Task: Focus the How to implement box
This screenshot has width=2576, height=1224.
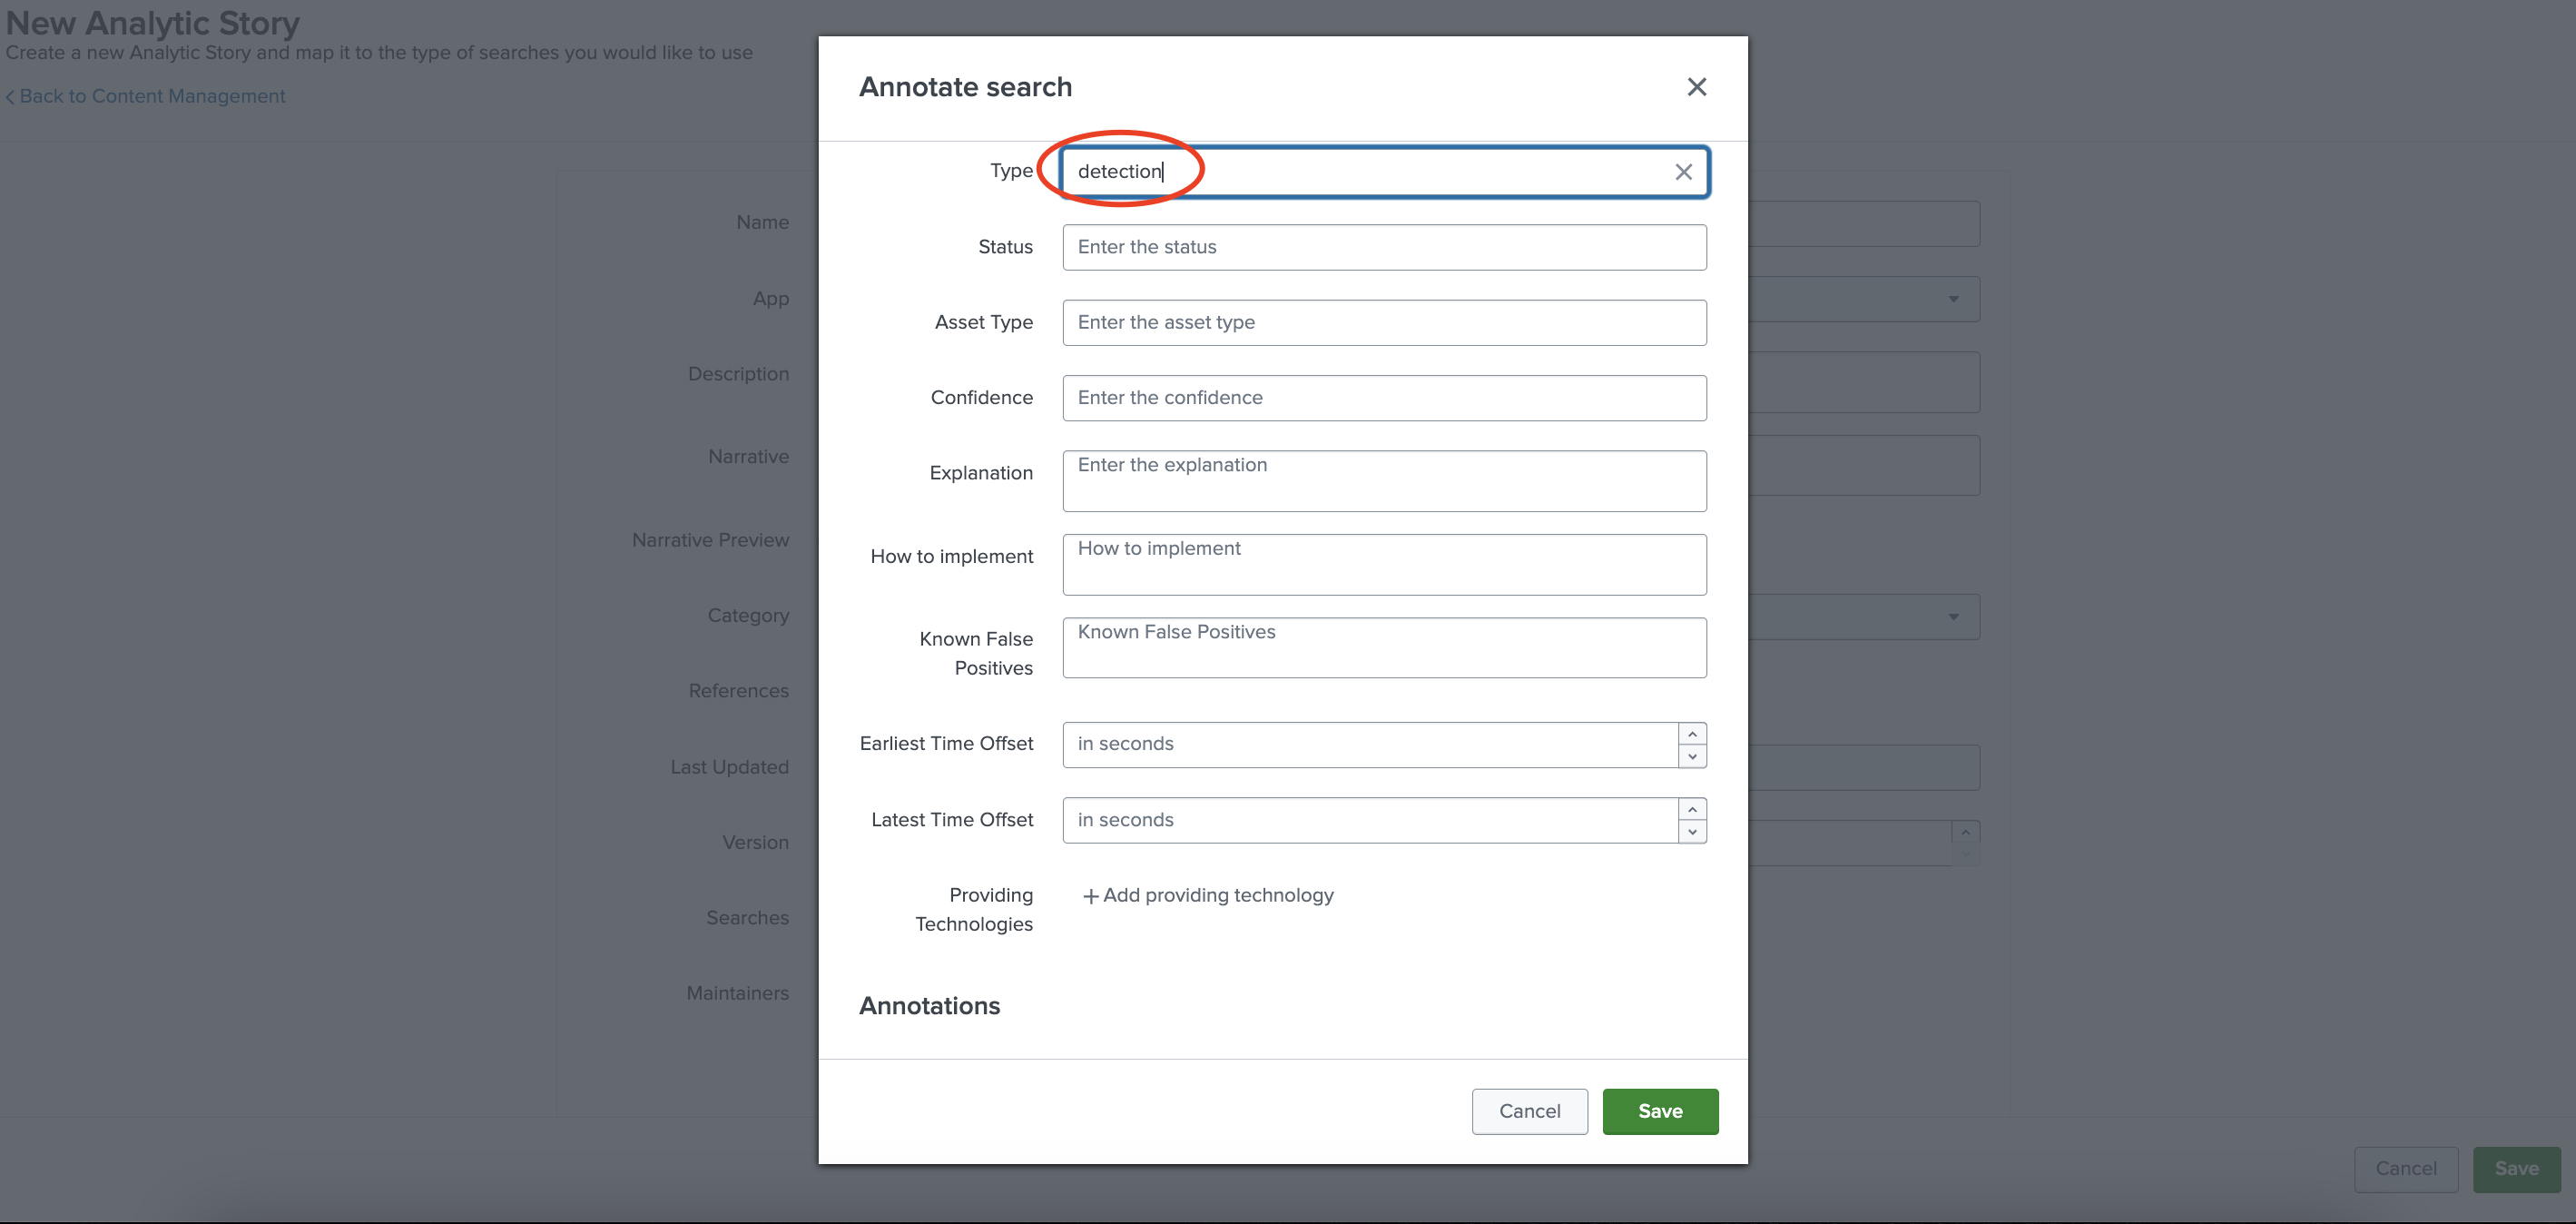Action: 1383,565
